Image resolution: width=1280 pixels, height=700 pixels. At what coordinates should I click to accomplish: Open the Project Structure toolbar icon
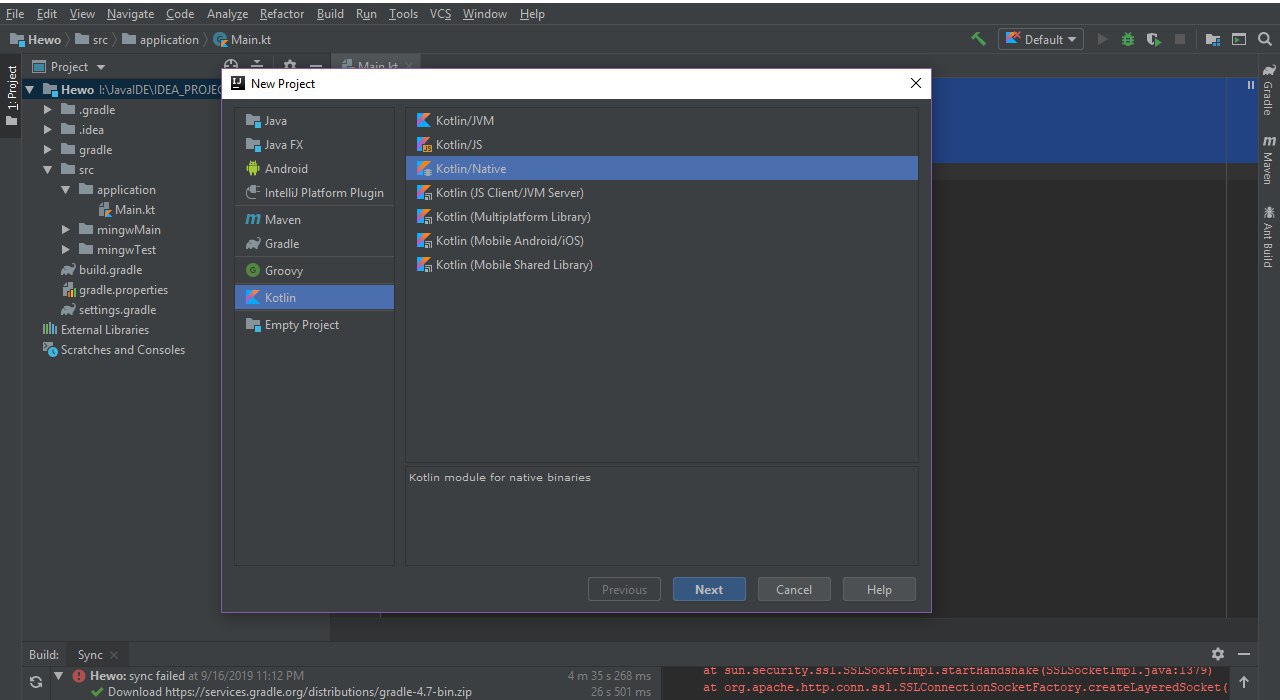tap(1213, 39)
